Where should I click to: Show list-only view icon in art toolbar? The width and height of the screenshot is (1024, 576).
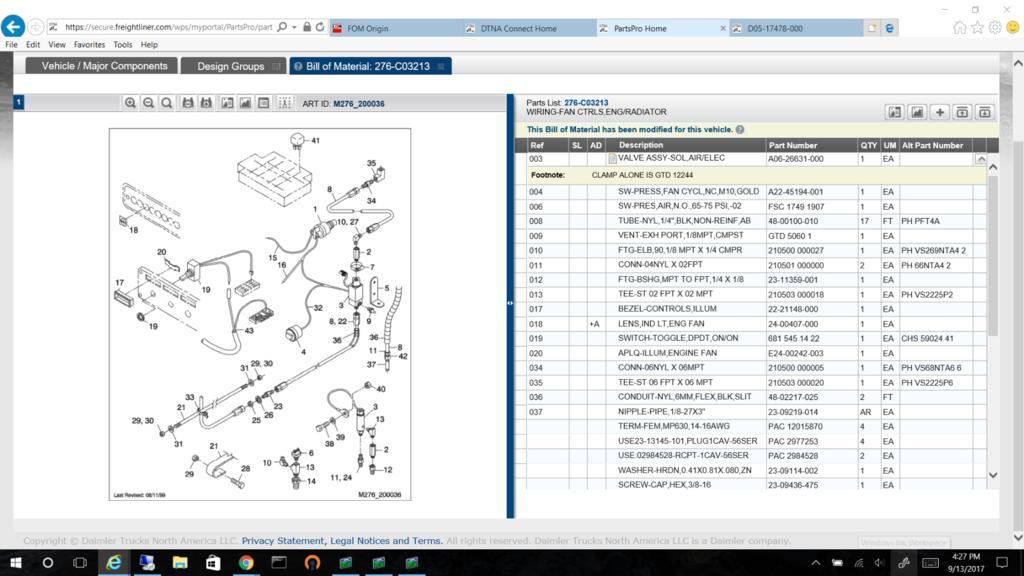[263, 103]
